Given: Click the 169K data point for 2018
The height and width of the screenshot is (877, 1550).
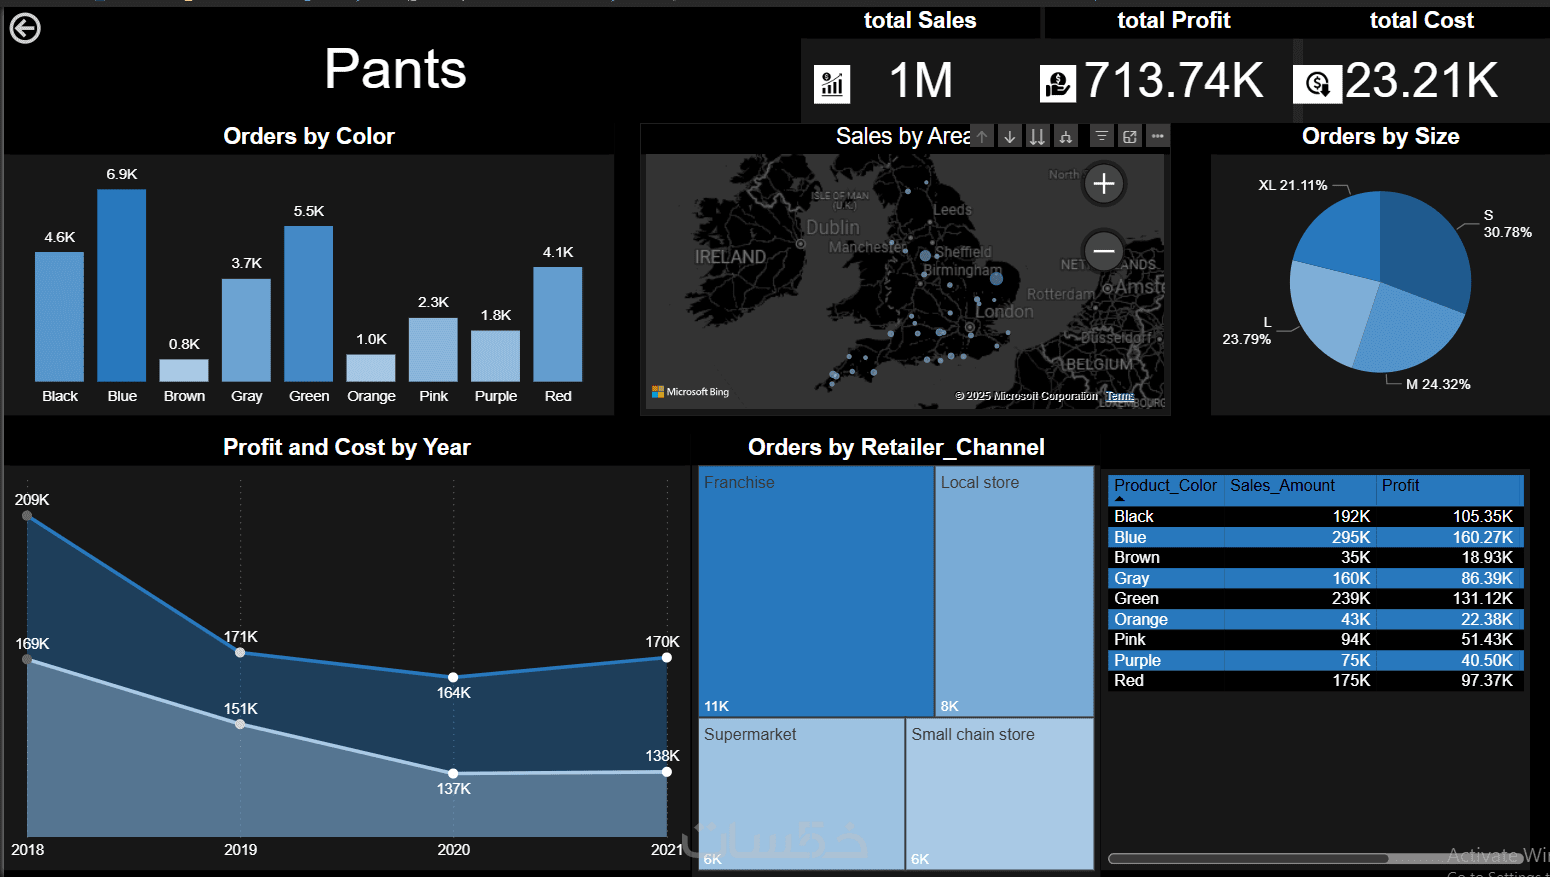Looking at the screenshot, I should [27, 659].
